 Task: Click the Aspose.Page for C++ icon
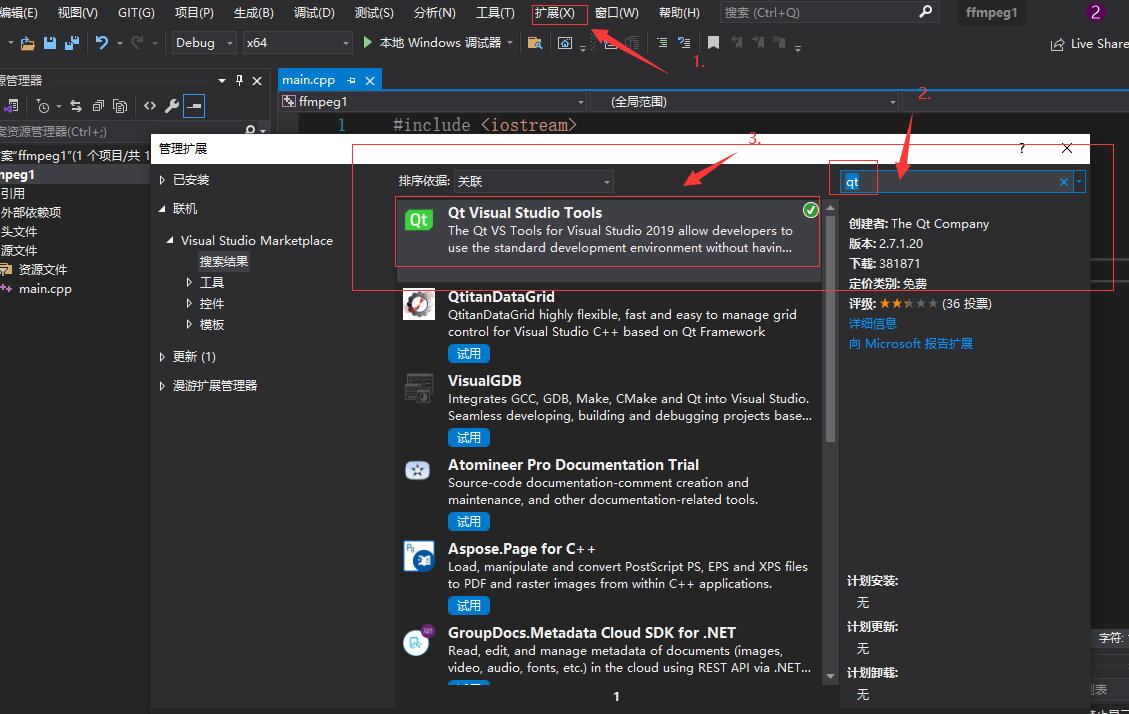click(419, 556)
